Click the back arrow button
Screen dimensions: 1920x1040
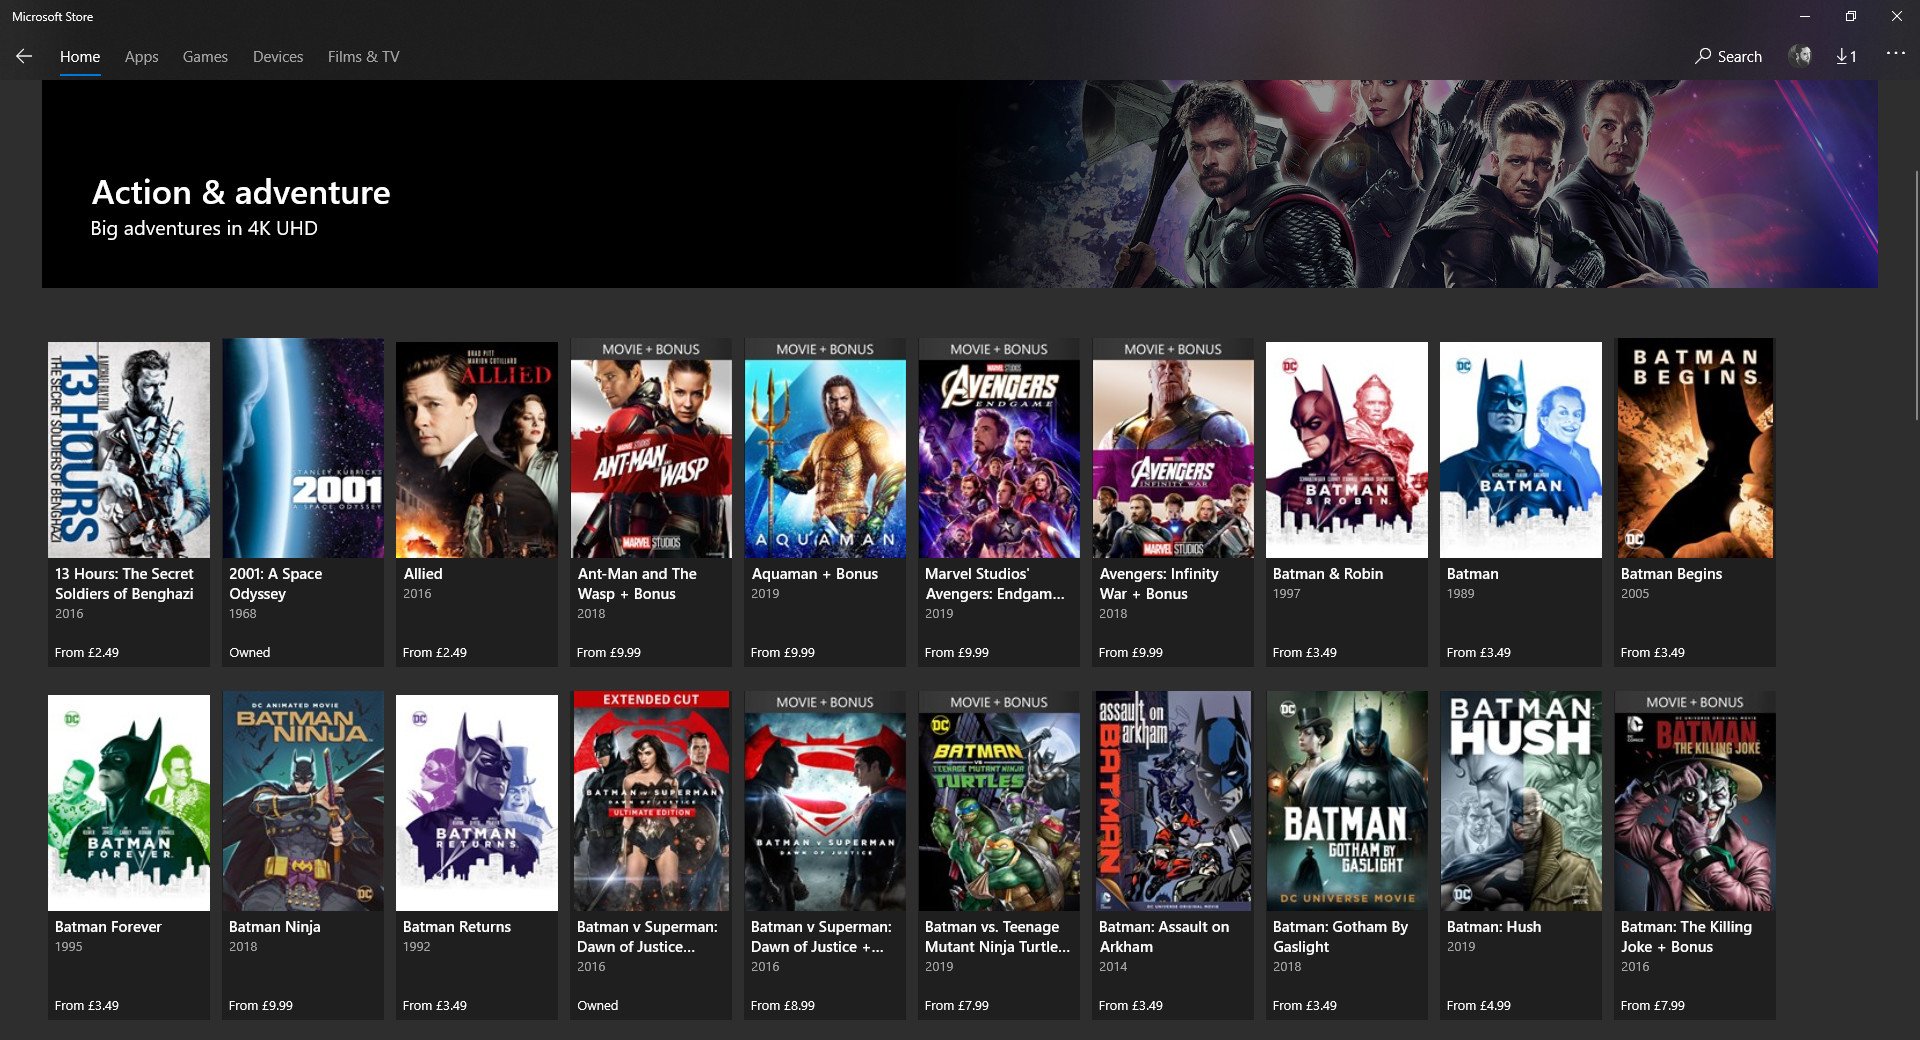(24, 57)
